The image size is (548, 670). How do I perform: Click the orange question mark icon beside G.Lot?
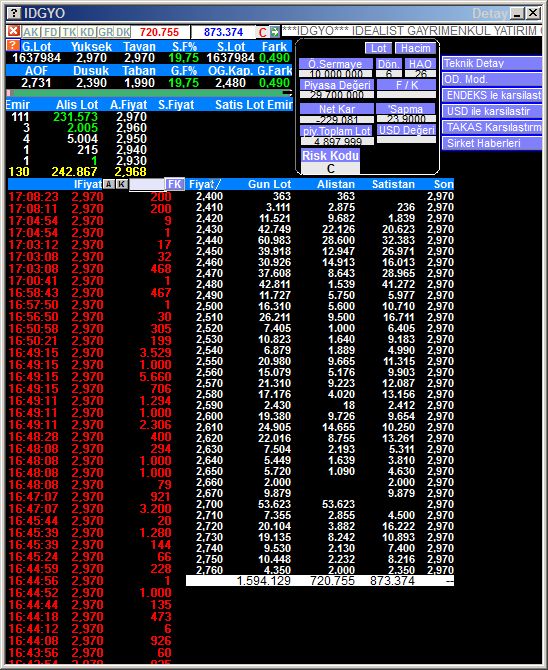[x=13, y=45]
